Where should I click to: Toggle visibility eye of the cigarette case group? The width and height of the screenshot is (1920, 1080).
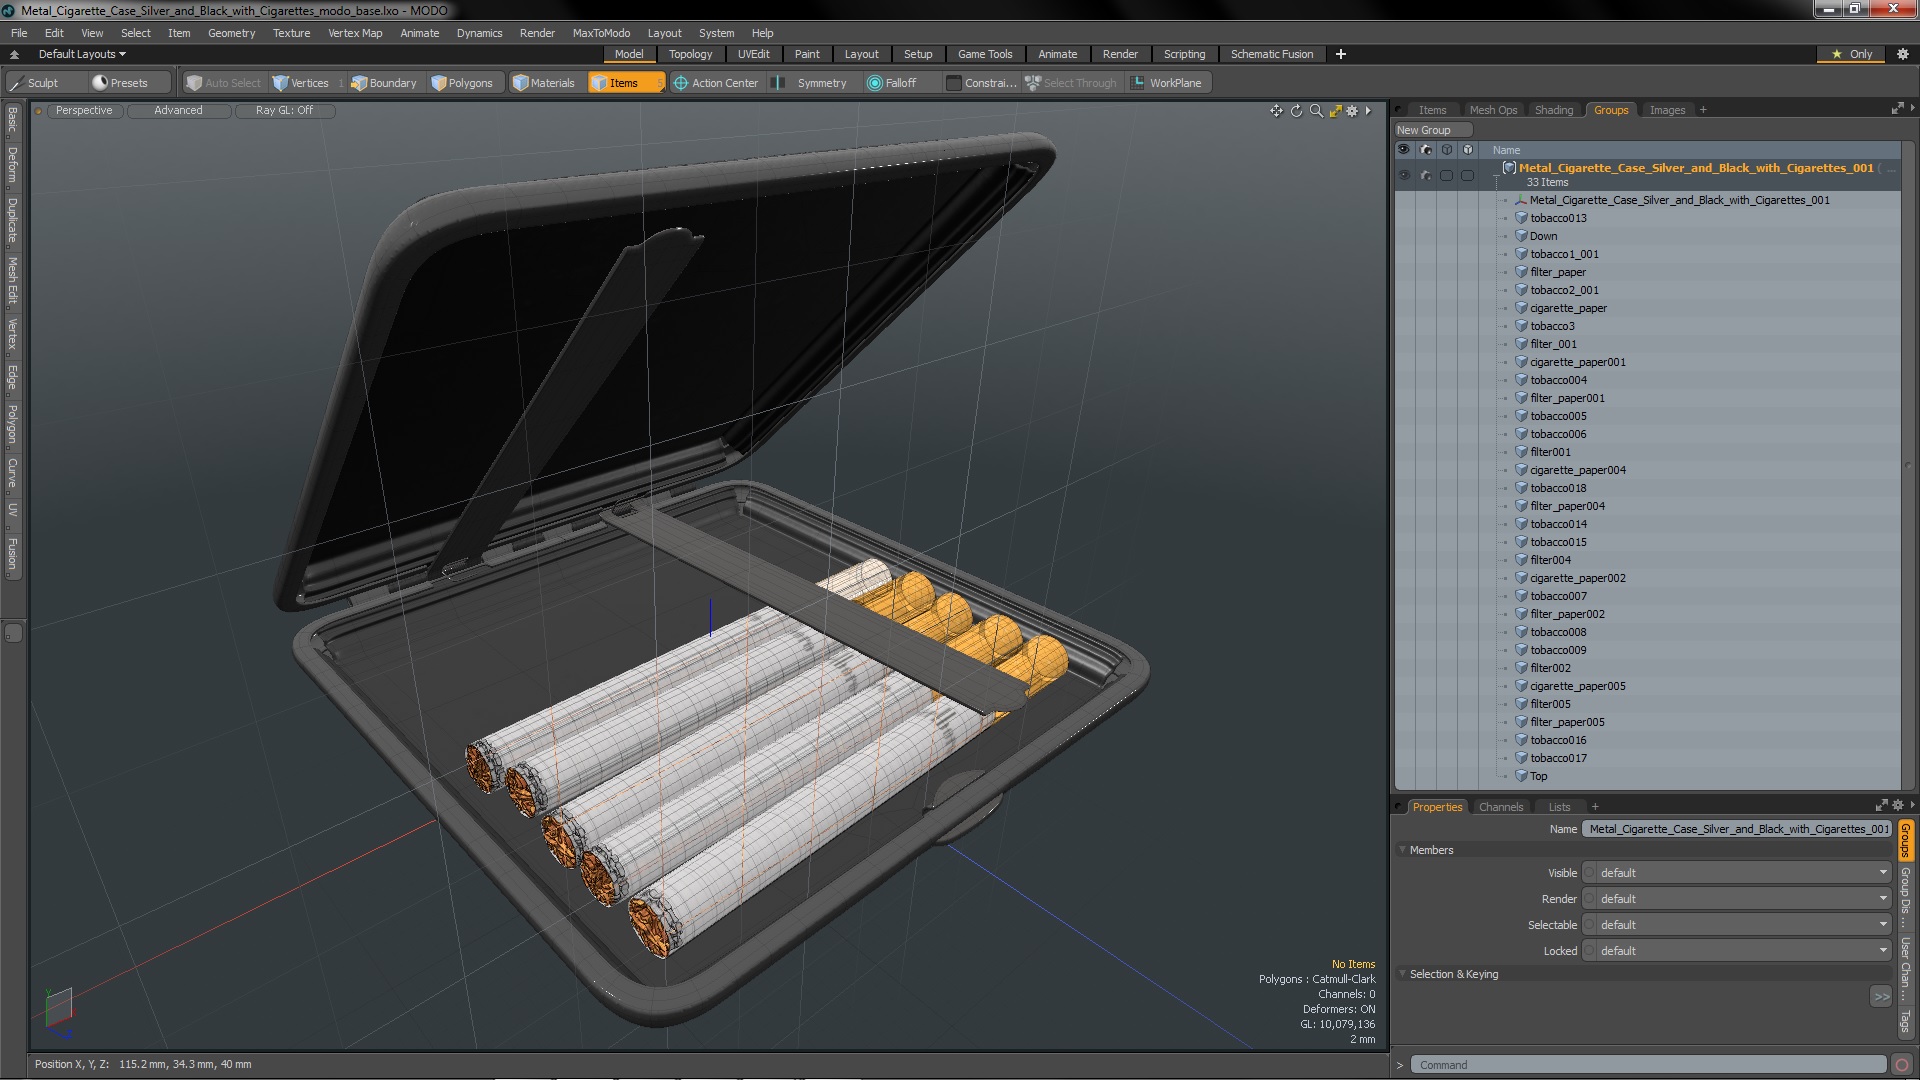(x=1404, y=175)
